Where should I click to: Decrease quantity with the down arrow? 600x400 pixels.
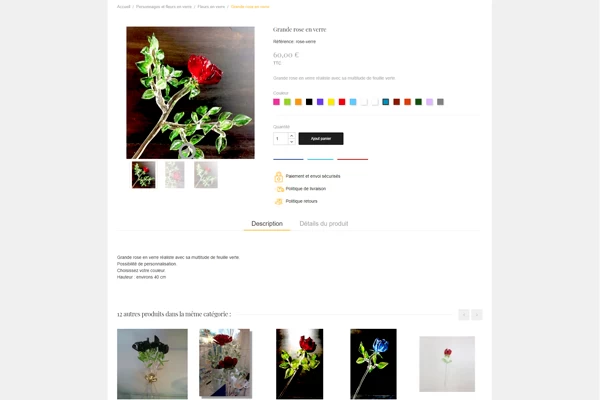(x=292, y=142)
